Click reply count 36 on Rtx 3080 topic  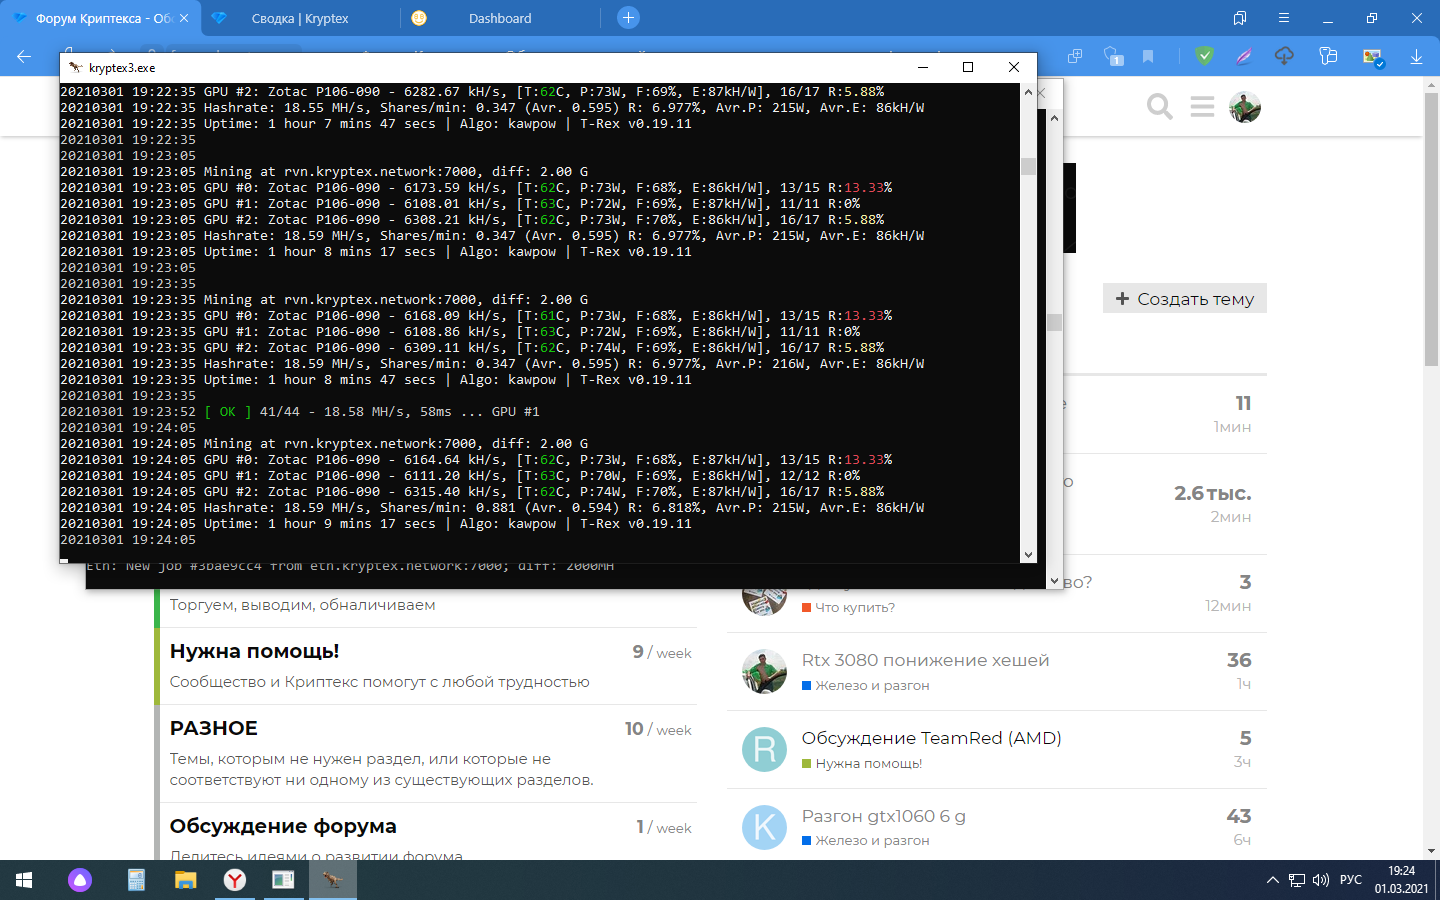pyautogui.click(x=1239, y=660)
